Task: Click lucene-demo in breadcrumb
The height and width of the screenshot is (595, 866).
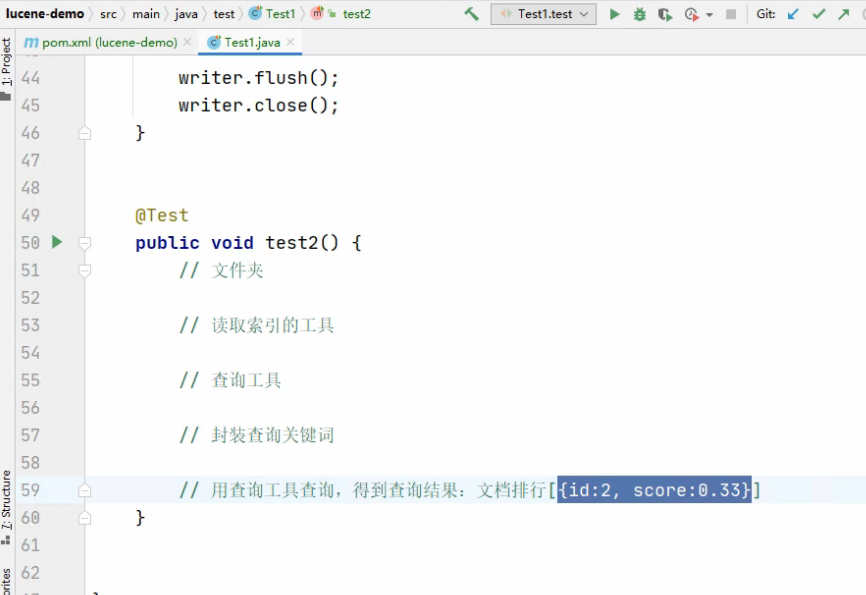Action: [x=45, y=14]
